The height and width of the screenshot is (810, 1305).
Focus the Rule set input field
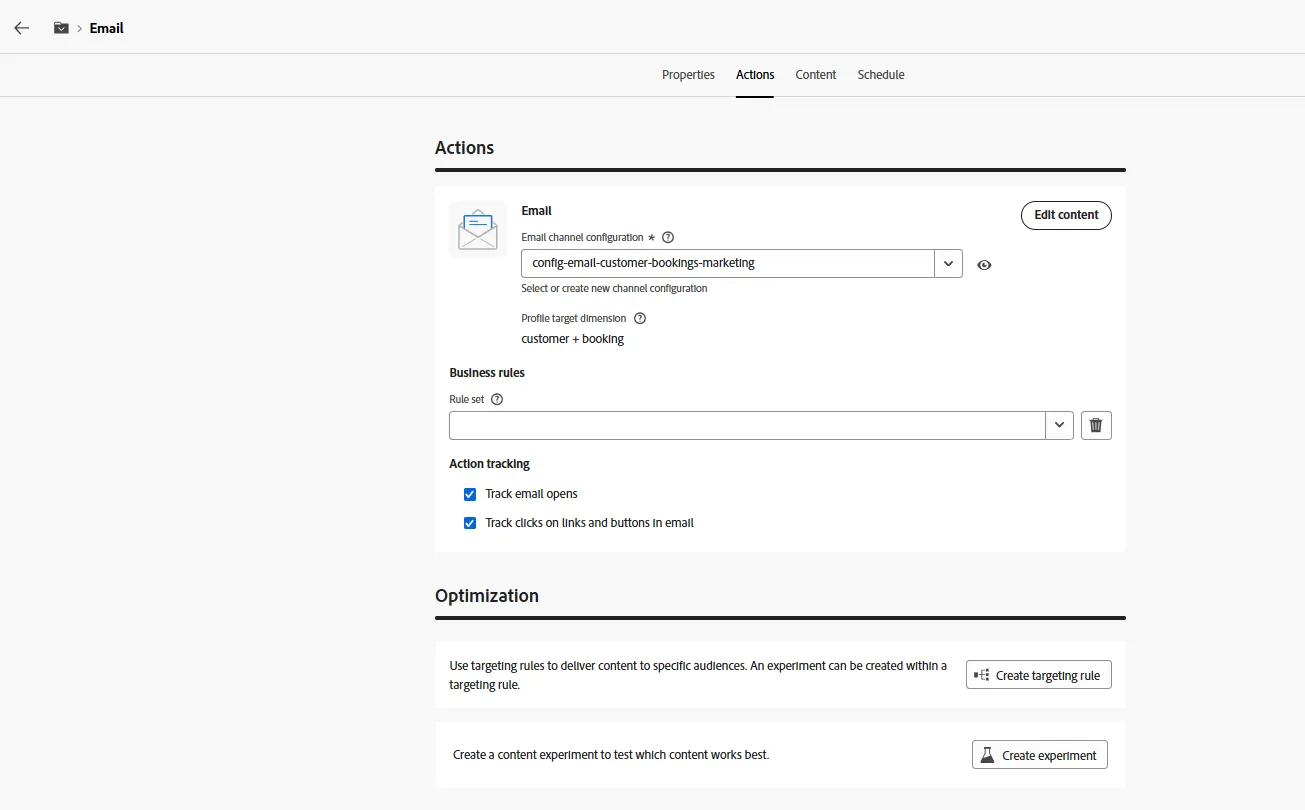[x=748, y=425]
